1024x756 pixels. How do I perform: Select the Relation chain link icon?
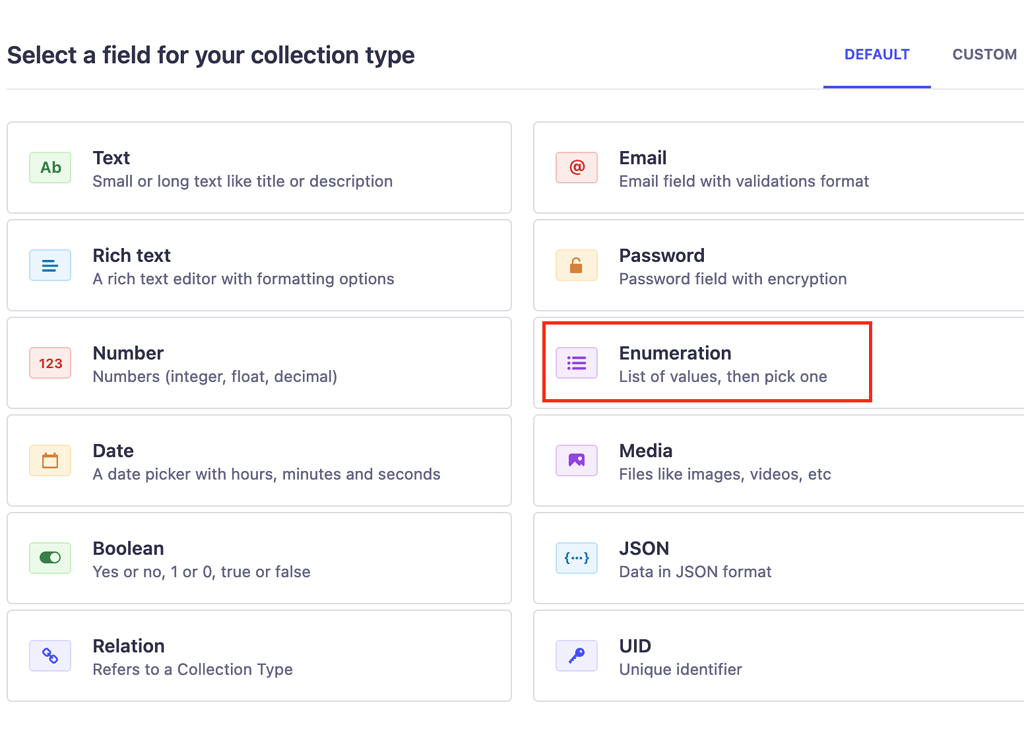click(50, 656)
